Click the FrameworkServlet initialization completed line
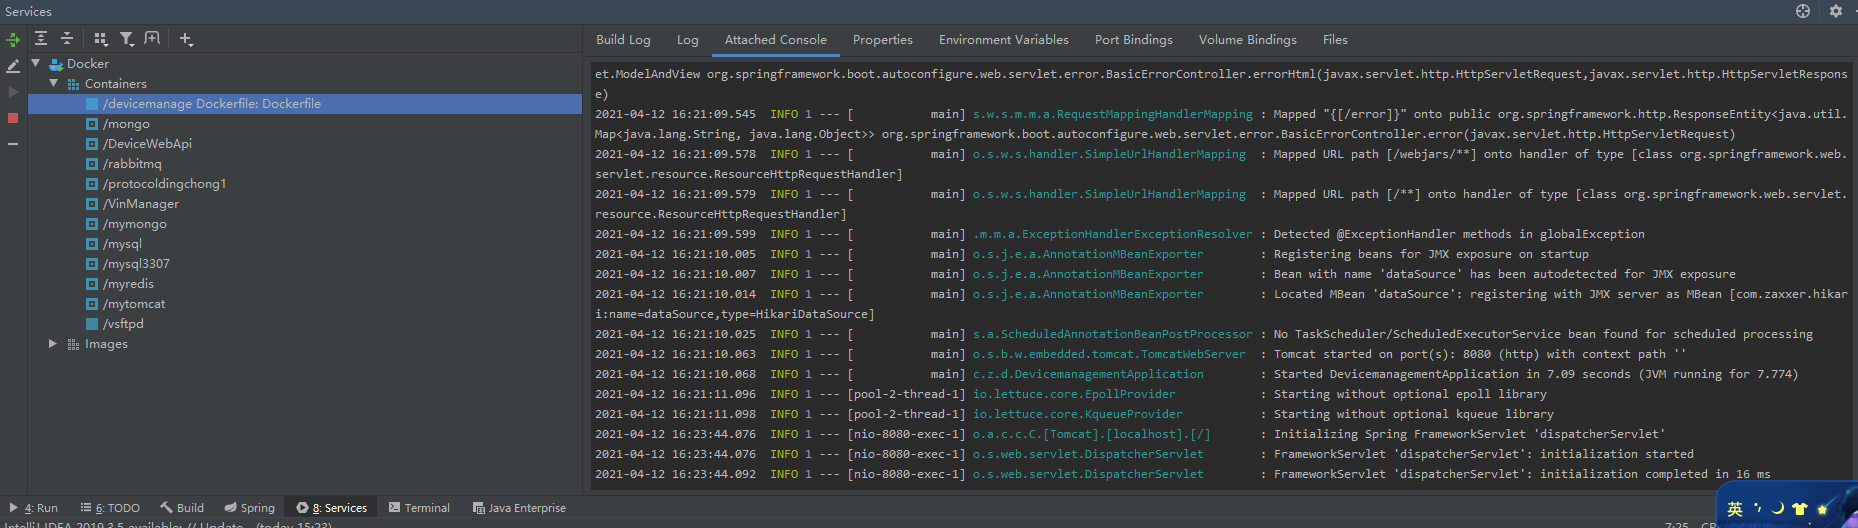This screenshot has width=1858, height=528. click(x=1182, y=474)
